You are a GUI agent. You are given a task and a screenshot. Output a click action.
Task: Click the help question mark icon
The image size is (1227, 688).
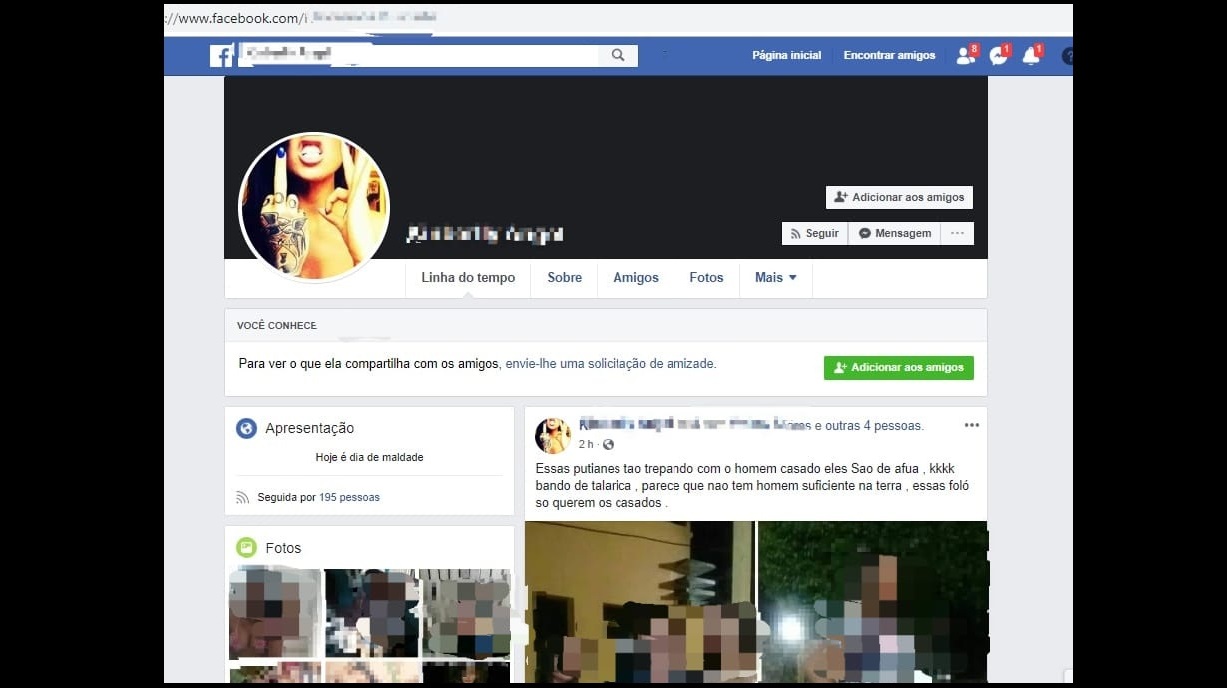[1067, 56]
